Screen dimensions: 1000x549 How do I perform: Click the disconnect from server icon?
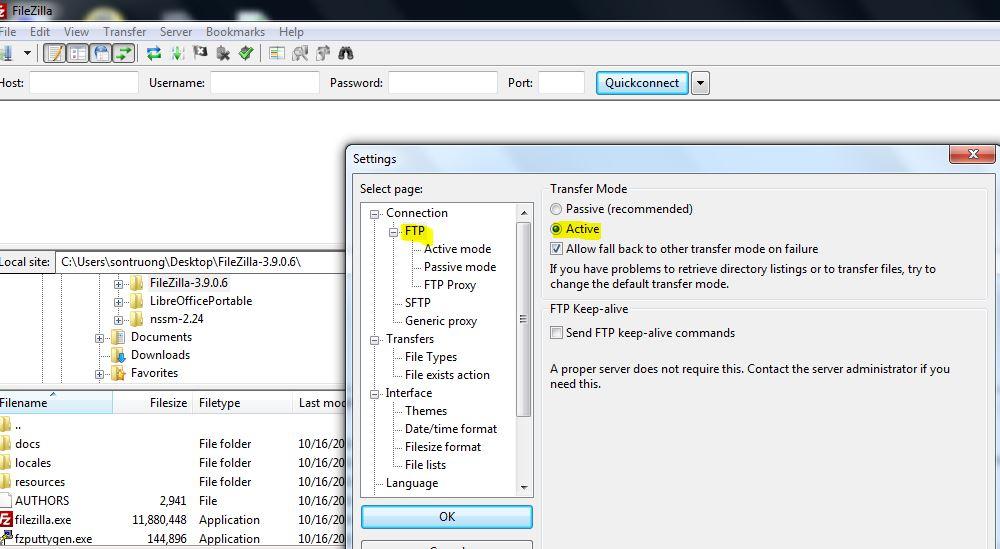click(223, 53)
